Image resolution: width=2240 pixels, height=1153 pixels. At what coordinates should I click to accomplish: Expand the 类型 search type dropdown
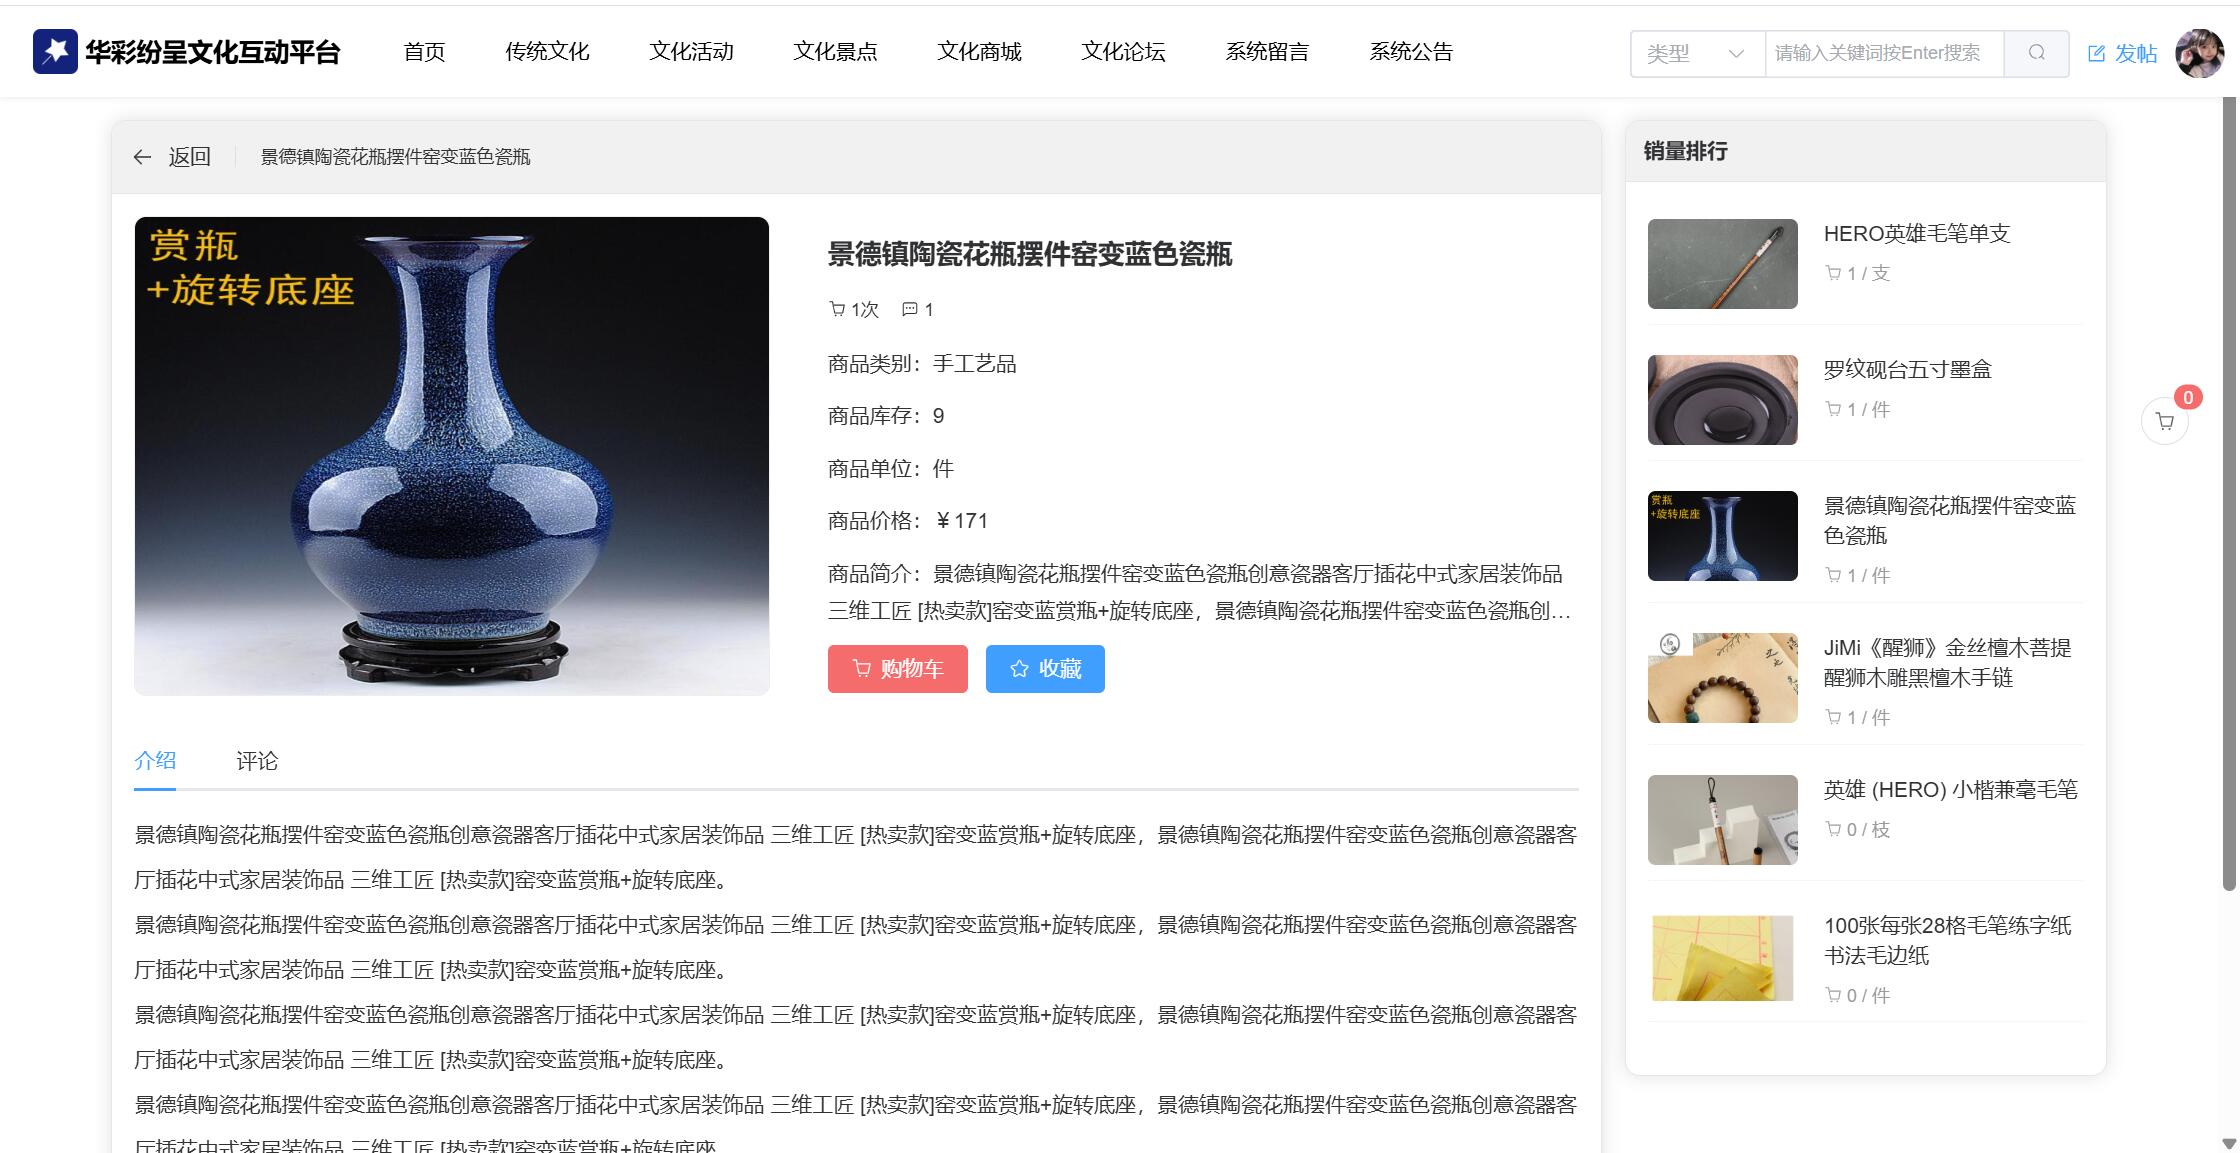point(1696,53)
